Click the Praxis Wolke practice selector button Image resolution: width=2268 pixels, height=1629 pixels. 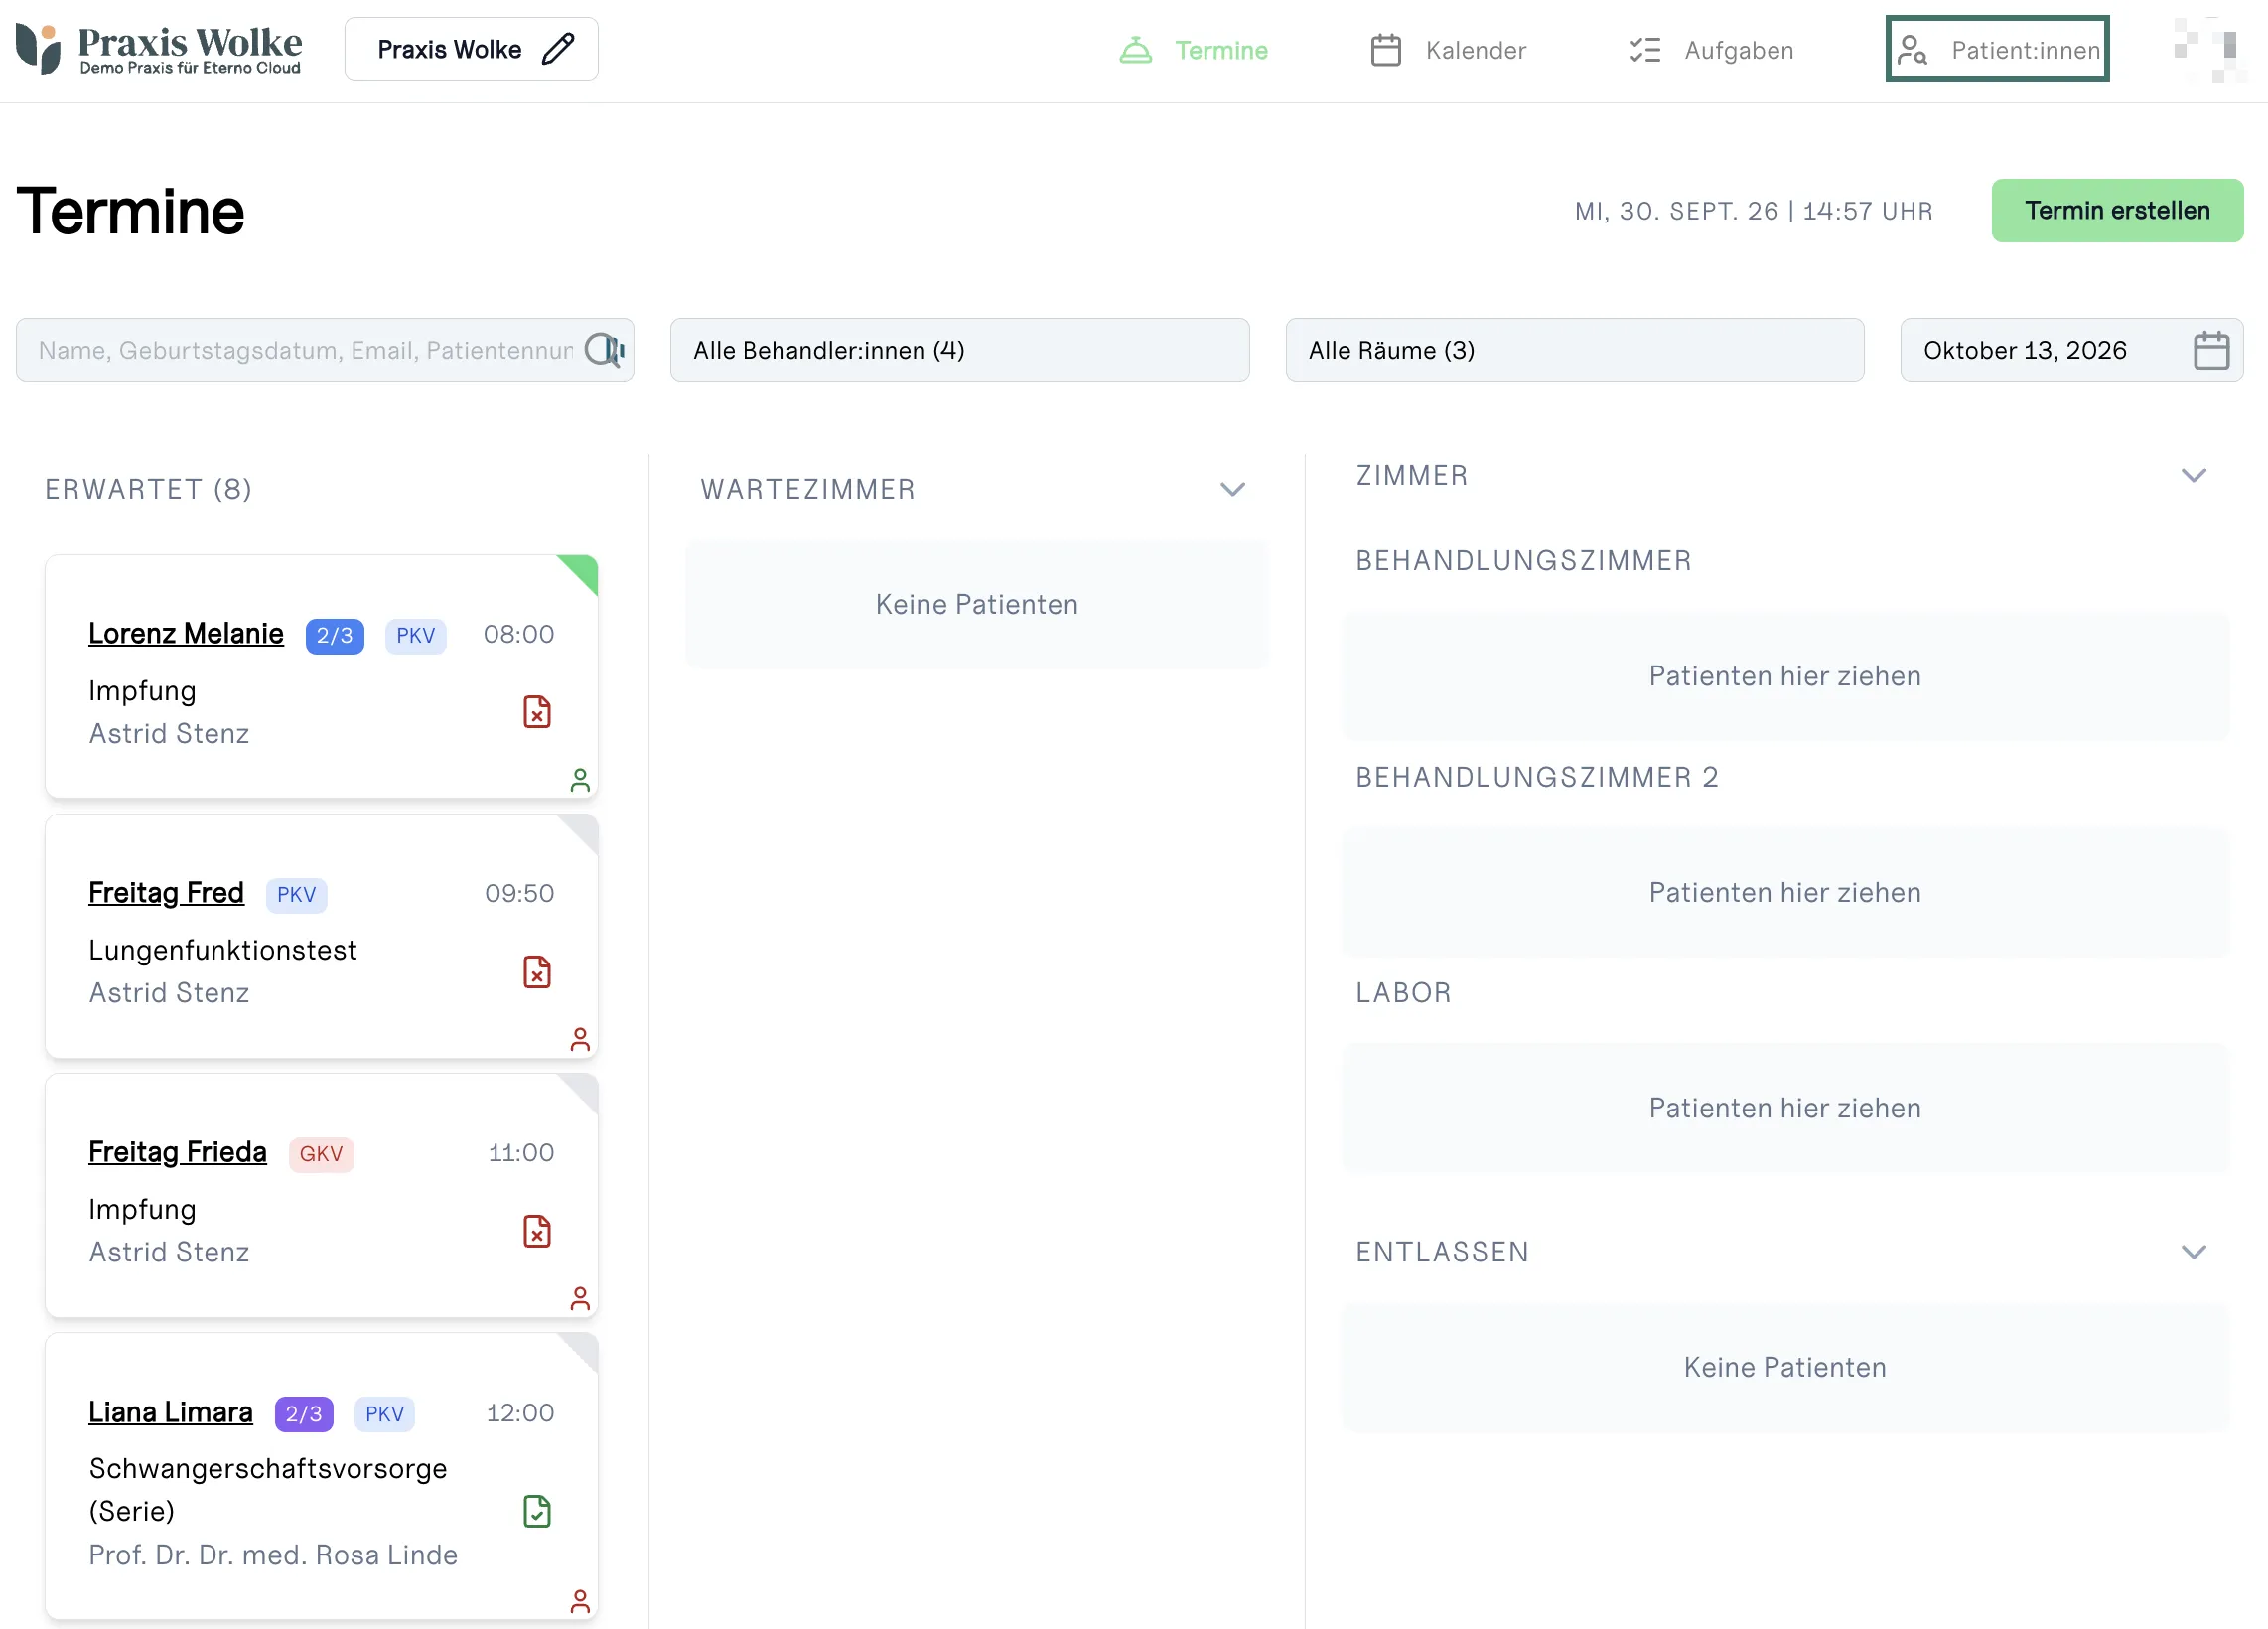(x=471, y=49)
